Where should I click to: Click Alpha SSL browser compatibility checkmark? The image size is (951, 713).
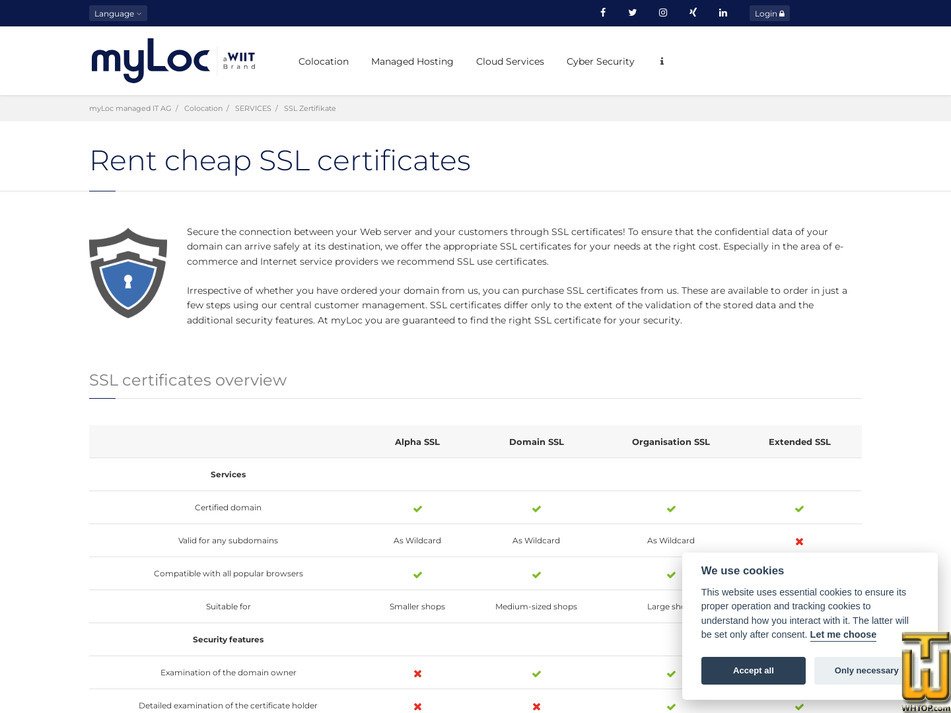point(417,574)
